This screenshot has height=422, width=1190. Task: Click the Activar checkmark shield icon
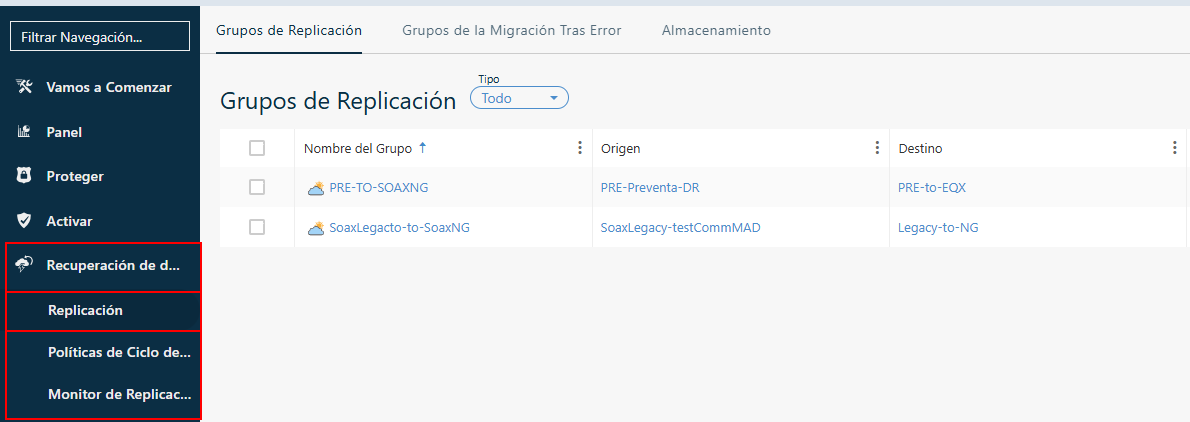25,221
